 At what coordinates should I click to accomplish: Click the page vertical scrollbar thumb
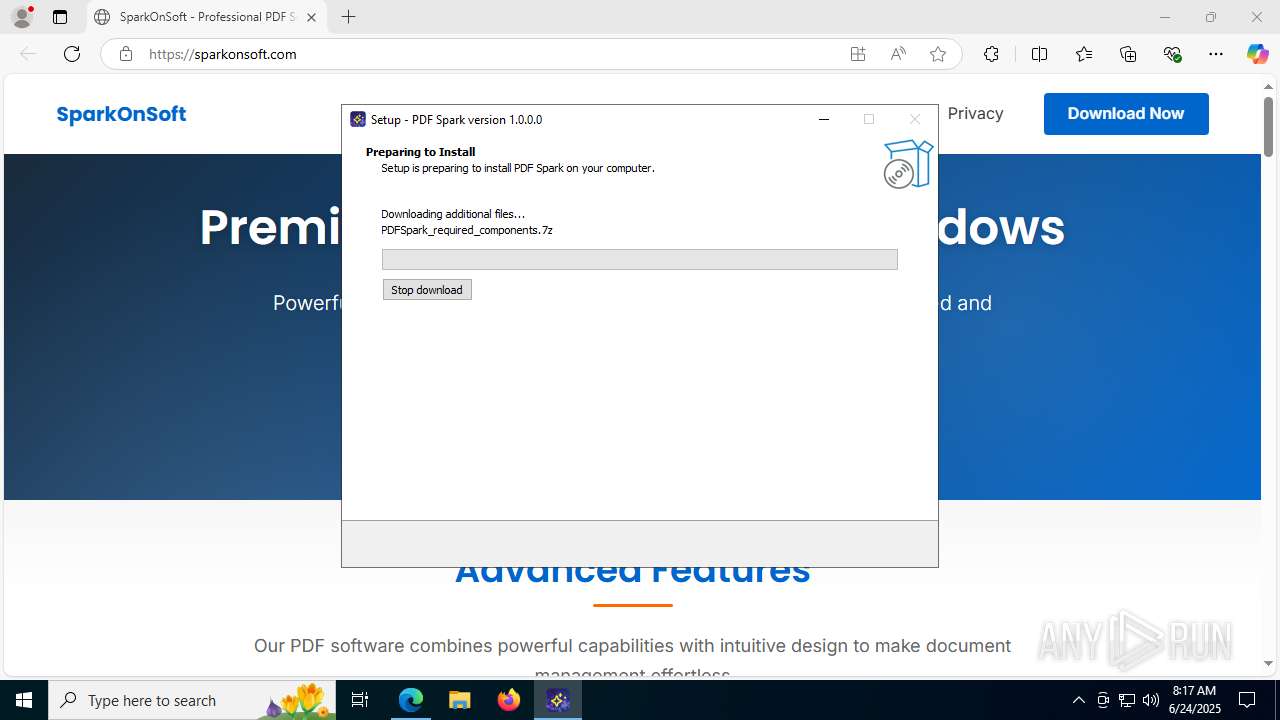[1268, 126]
